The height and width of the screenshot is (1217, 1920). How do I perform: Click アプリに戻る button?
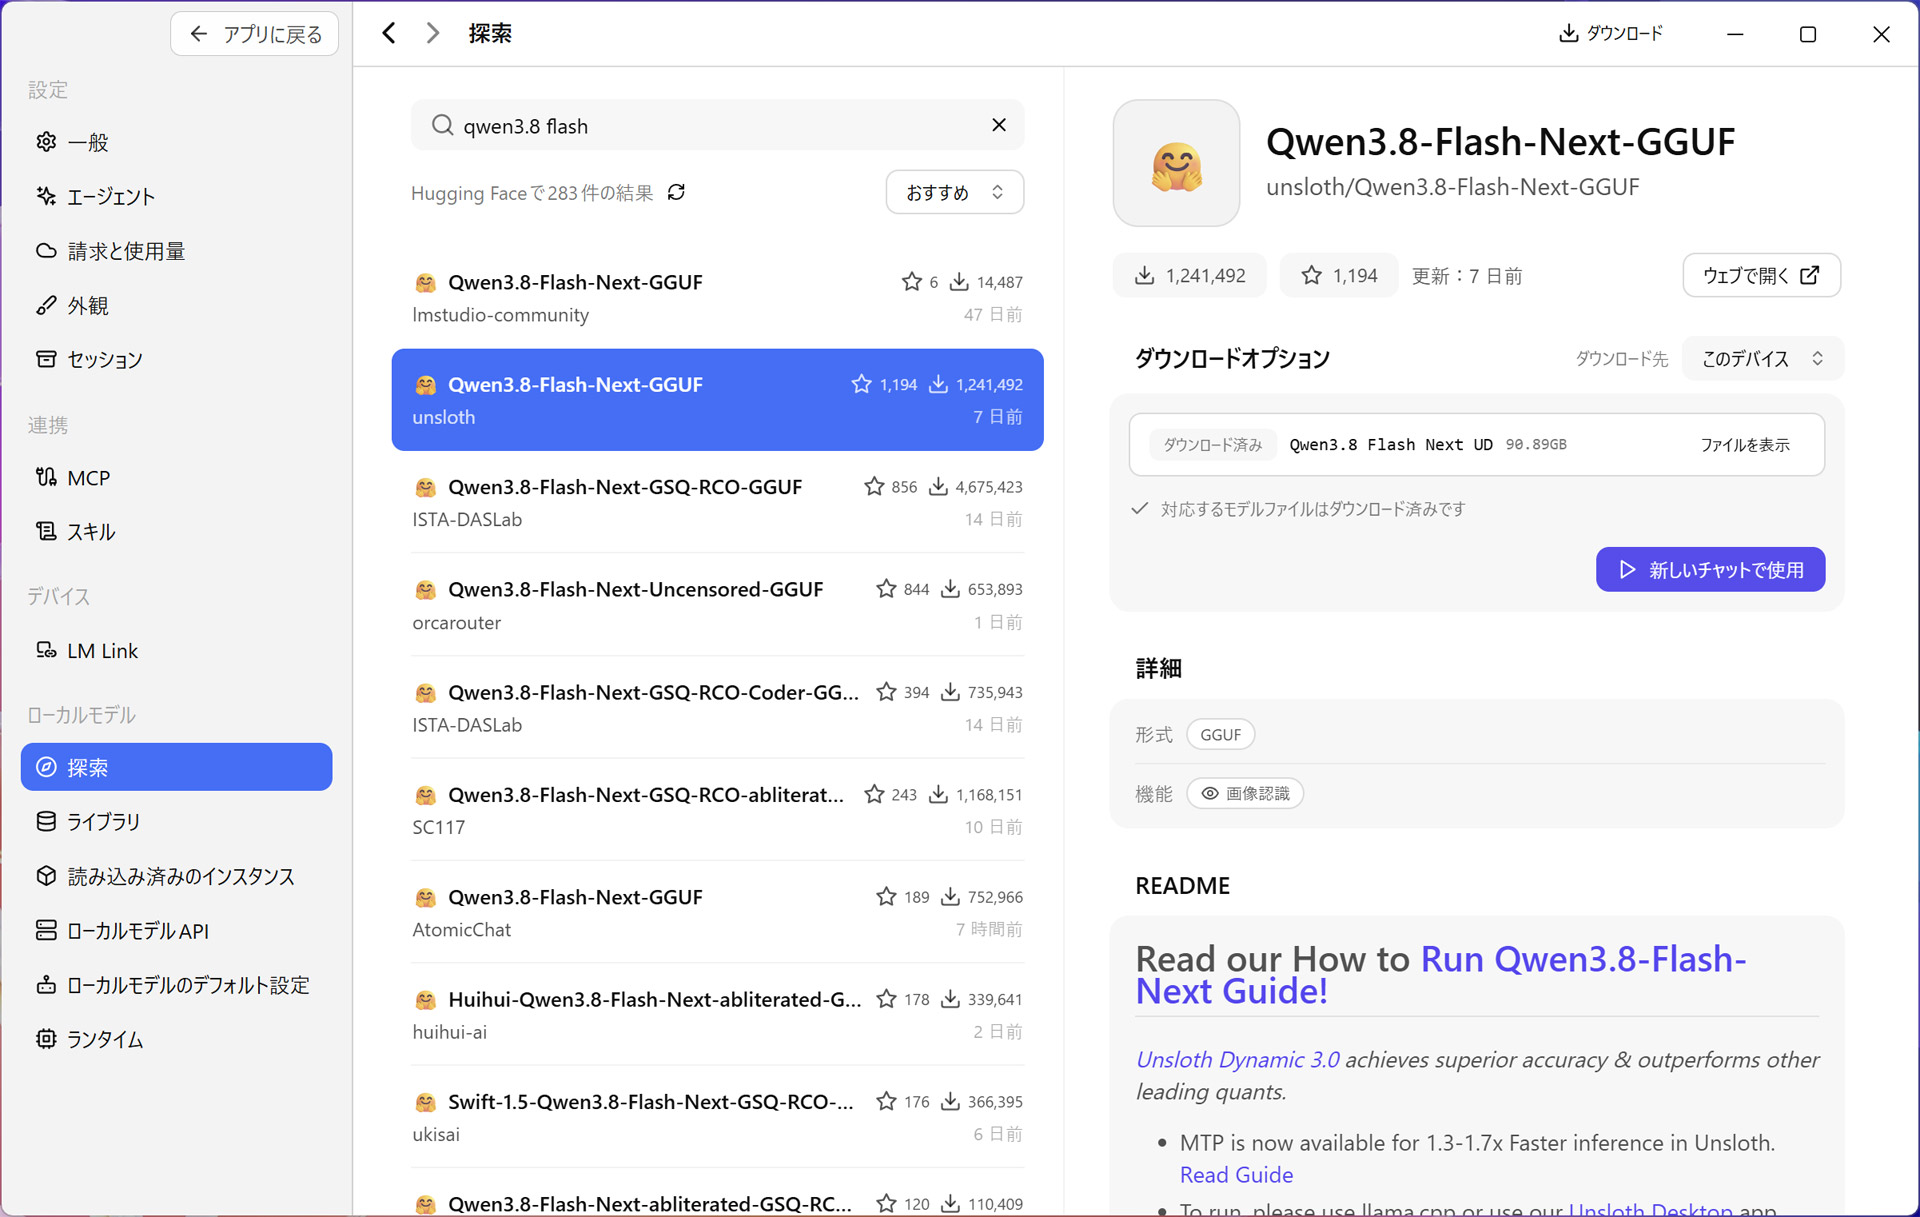pos(255,34)
